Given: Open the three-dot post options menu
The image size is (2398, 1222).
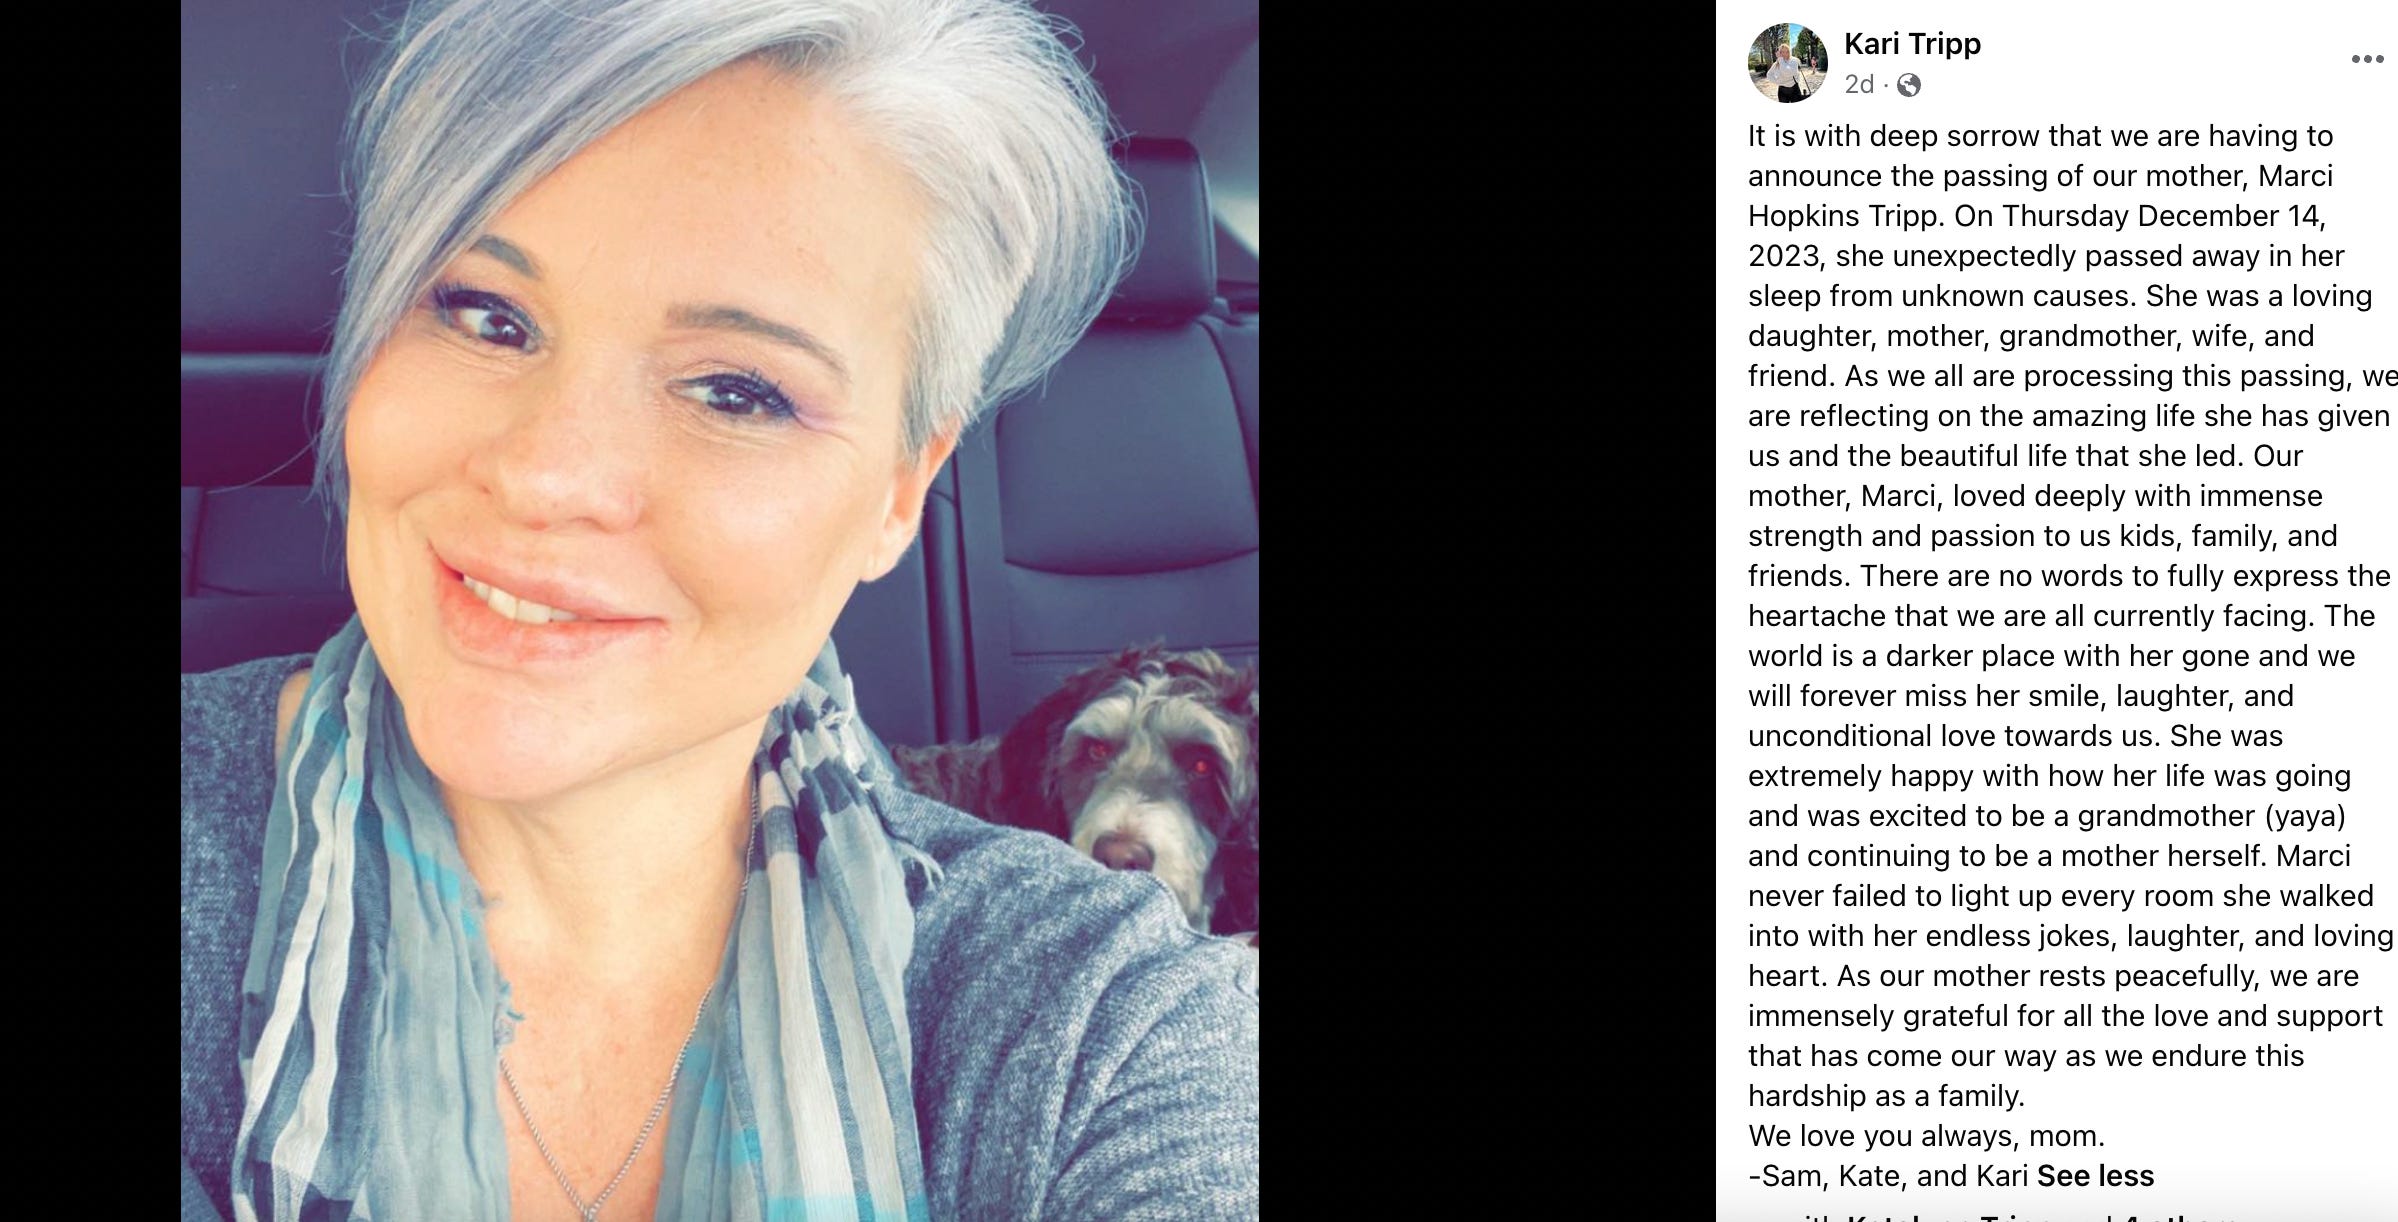Looking at the screenshot, I should [x=2366, y=59].
